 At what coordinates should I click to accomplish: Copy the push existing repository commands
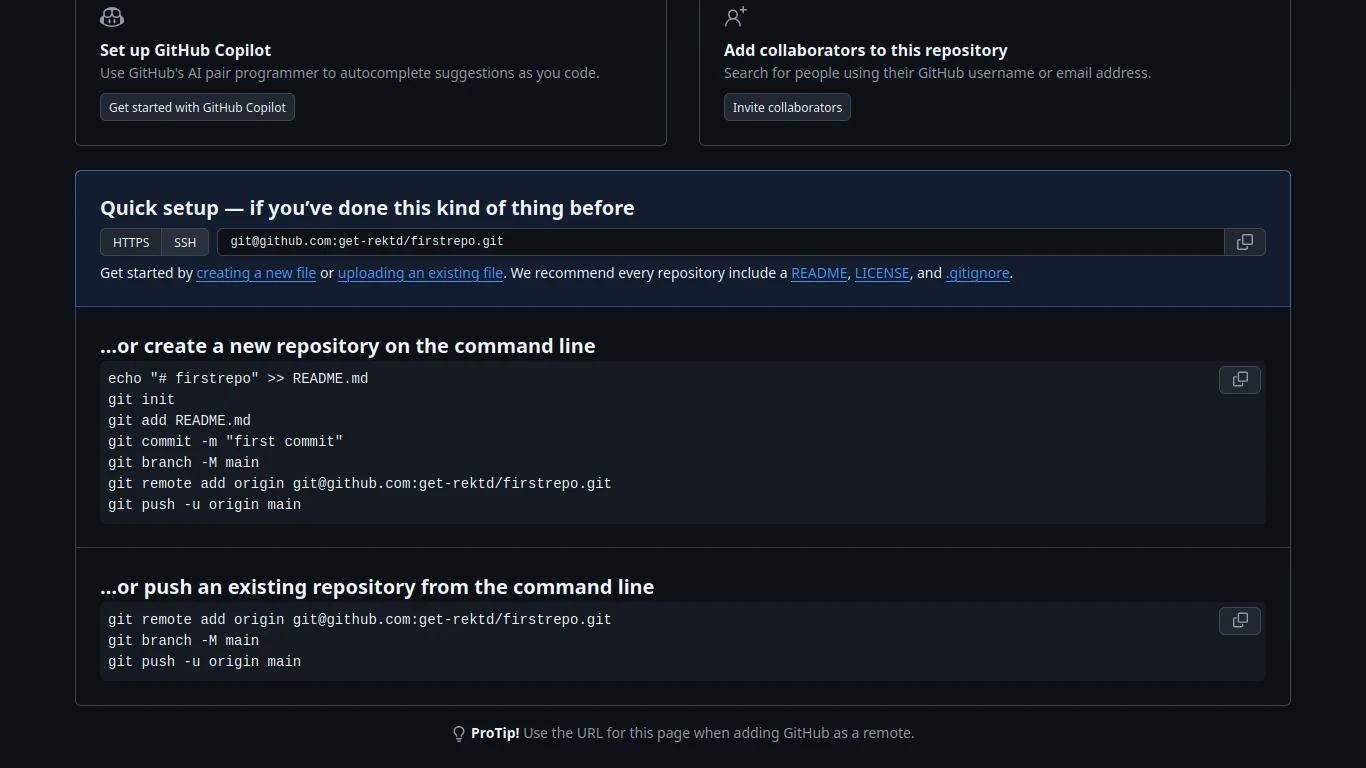coord(1239,620)
